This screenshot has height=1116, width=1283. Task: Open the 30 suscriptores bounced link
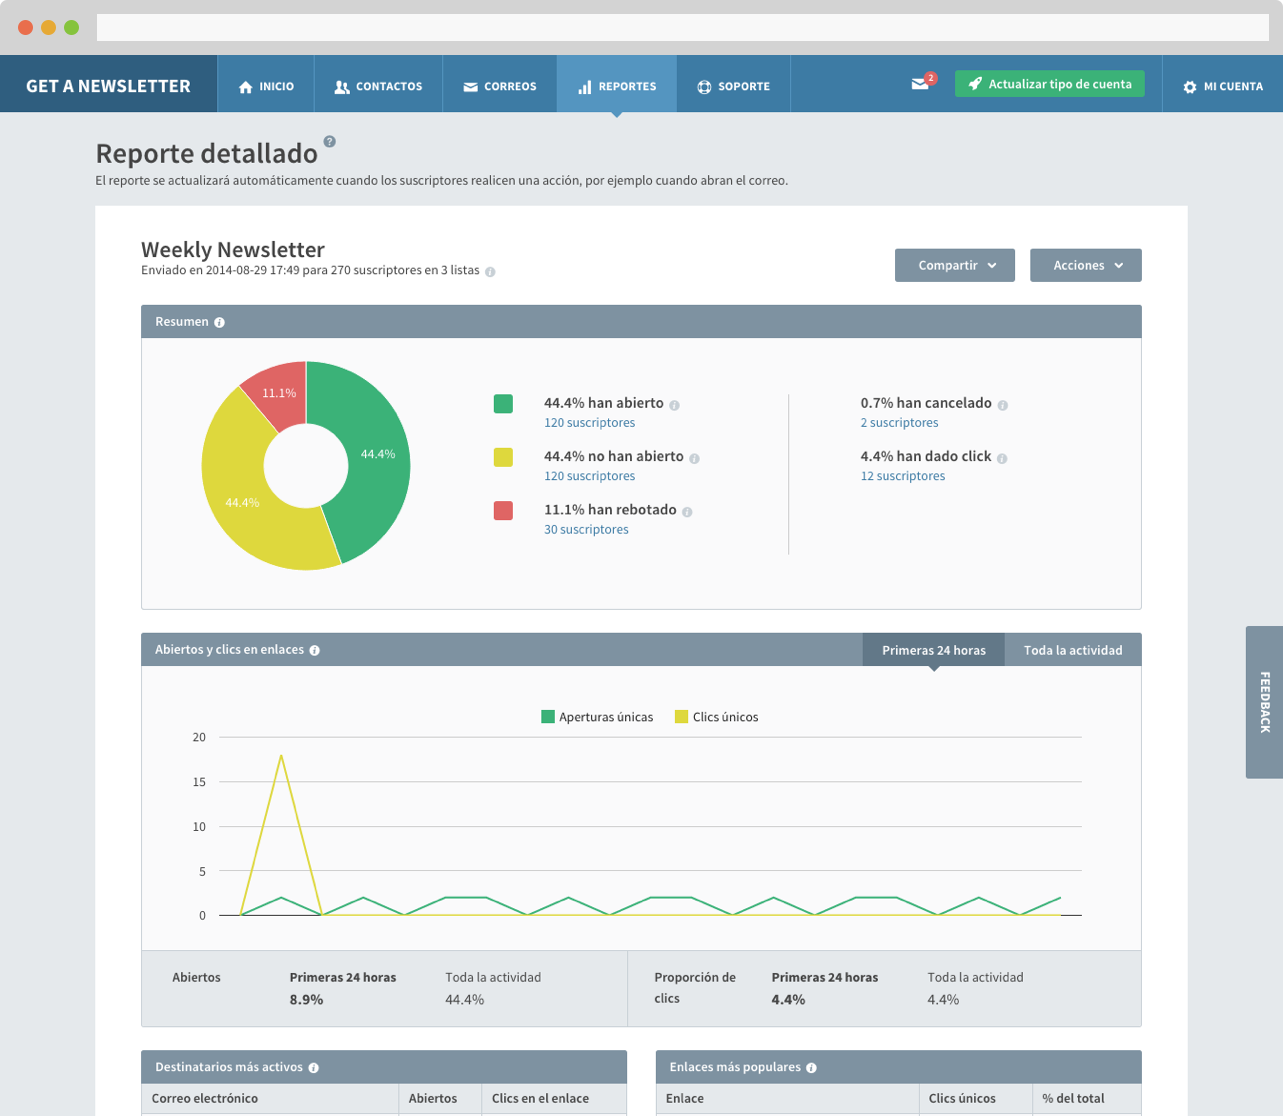pyautogui.click(x=586, y=529)
